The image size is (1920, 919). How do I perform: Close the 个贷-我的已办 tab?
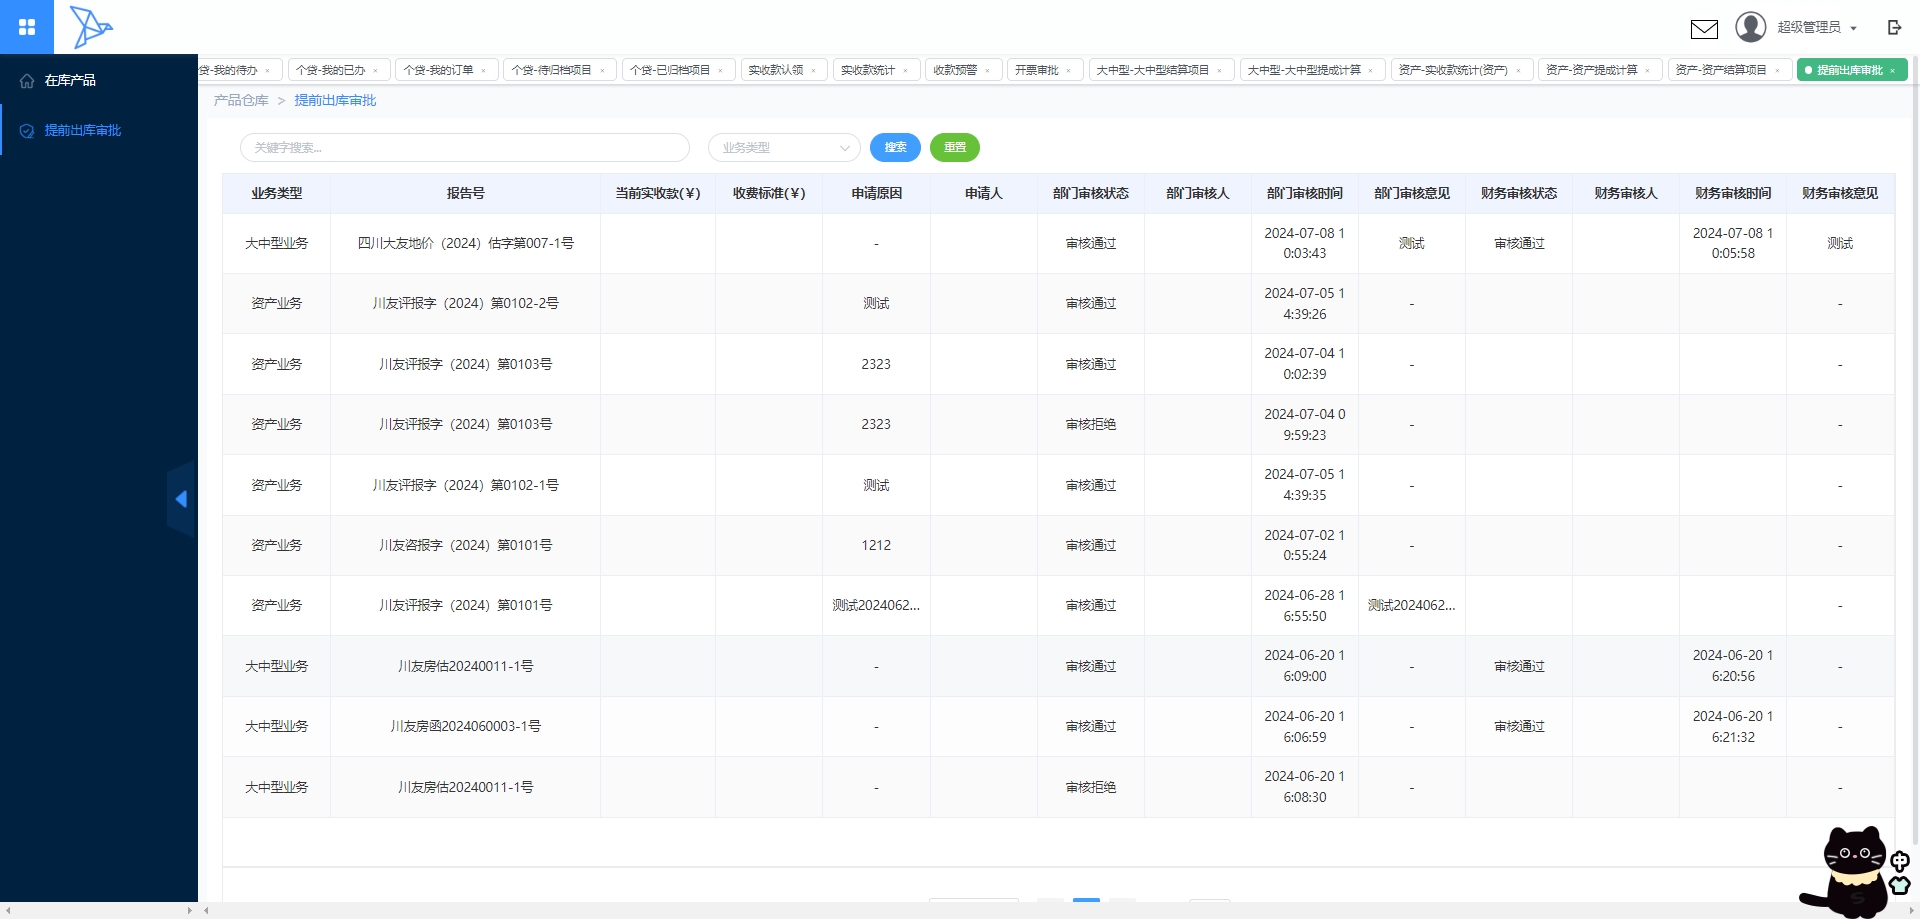click(376, 70)
